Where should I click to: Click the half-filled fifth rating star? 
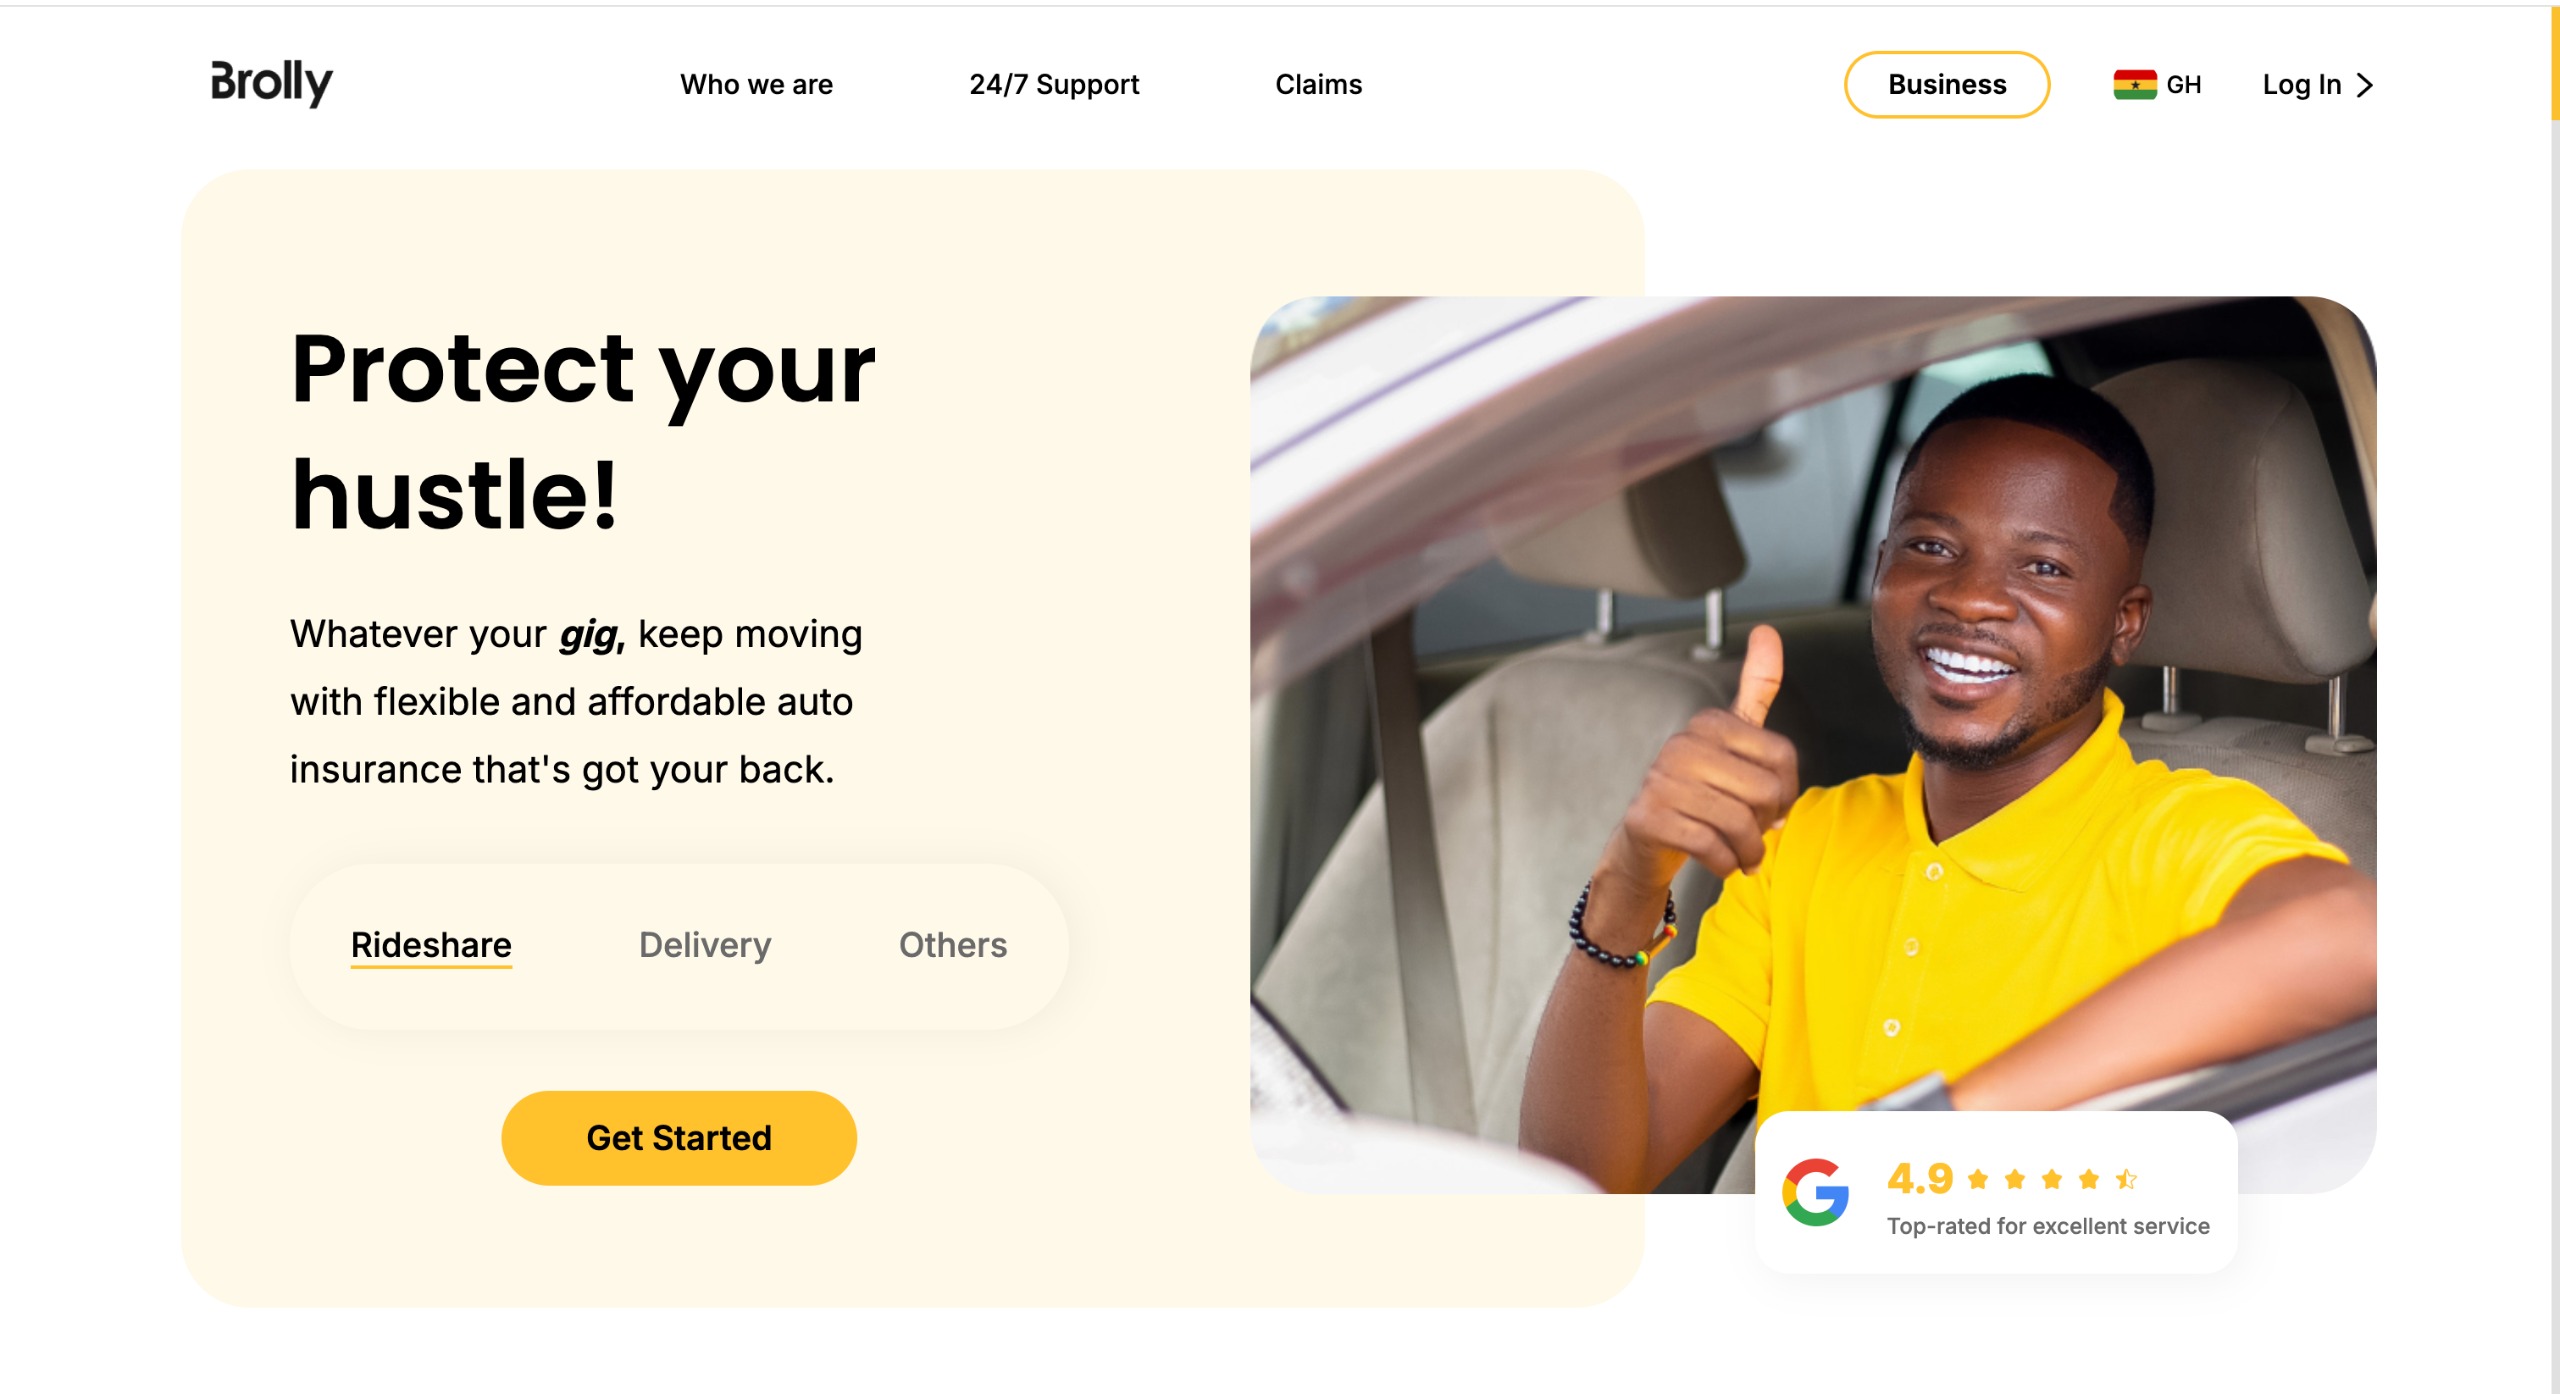(2126, 1179)
